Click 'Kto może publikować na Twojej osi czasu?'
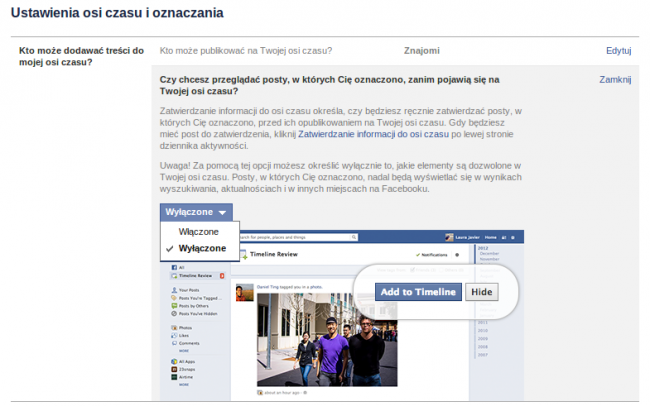The width and height of the screenshot is (650, 406). click(246, 51)
